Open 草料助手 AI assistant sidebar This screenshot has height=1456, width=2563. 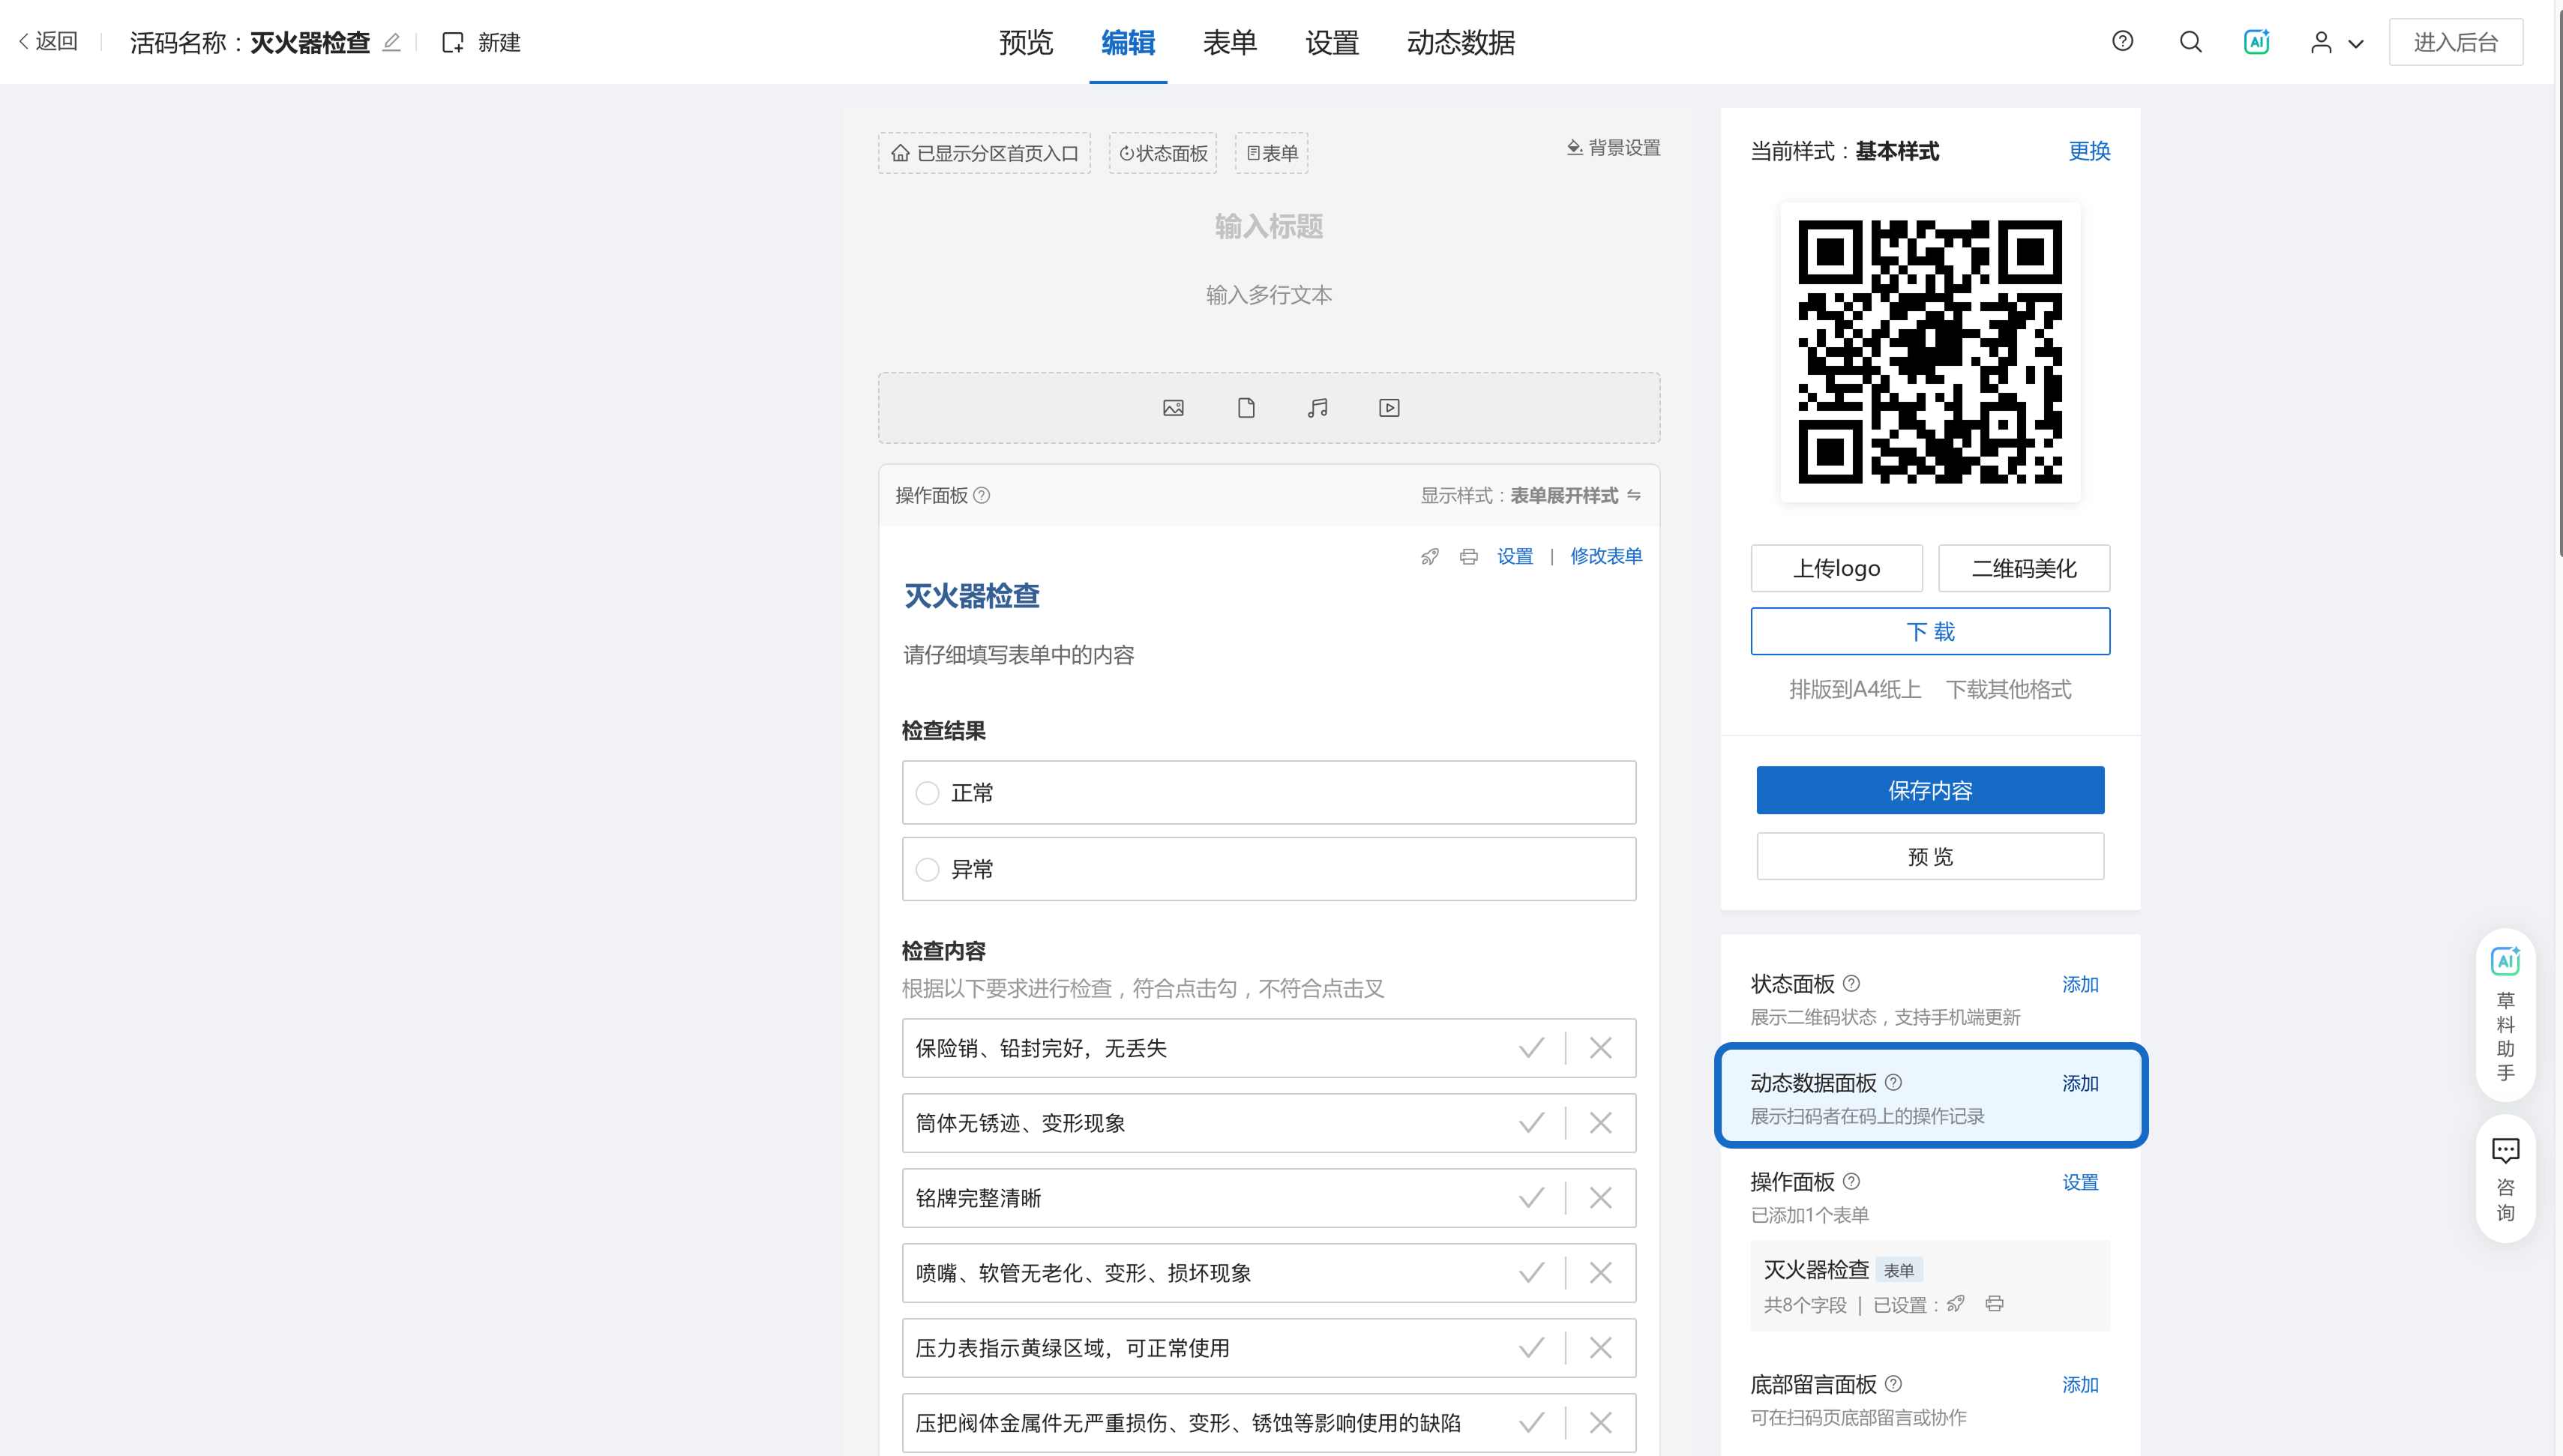coord(2505,1014)
